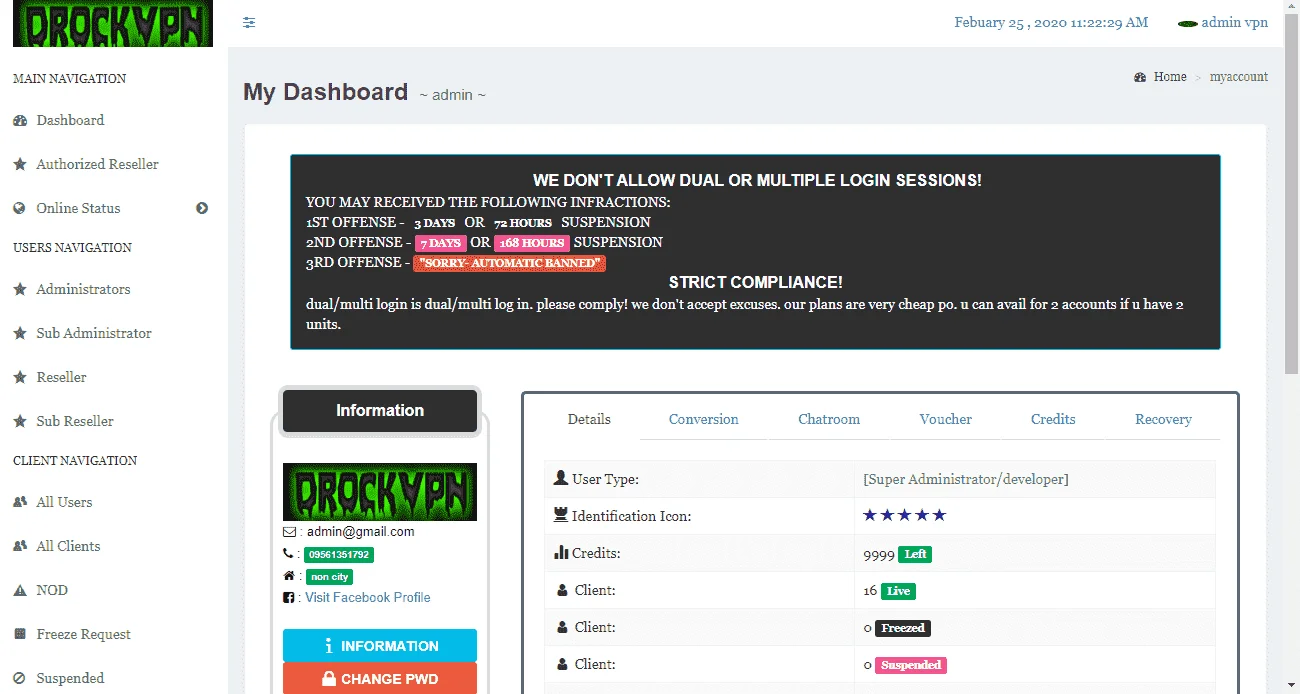Open Sub Administrator in sidebar

[94, 333]
